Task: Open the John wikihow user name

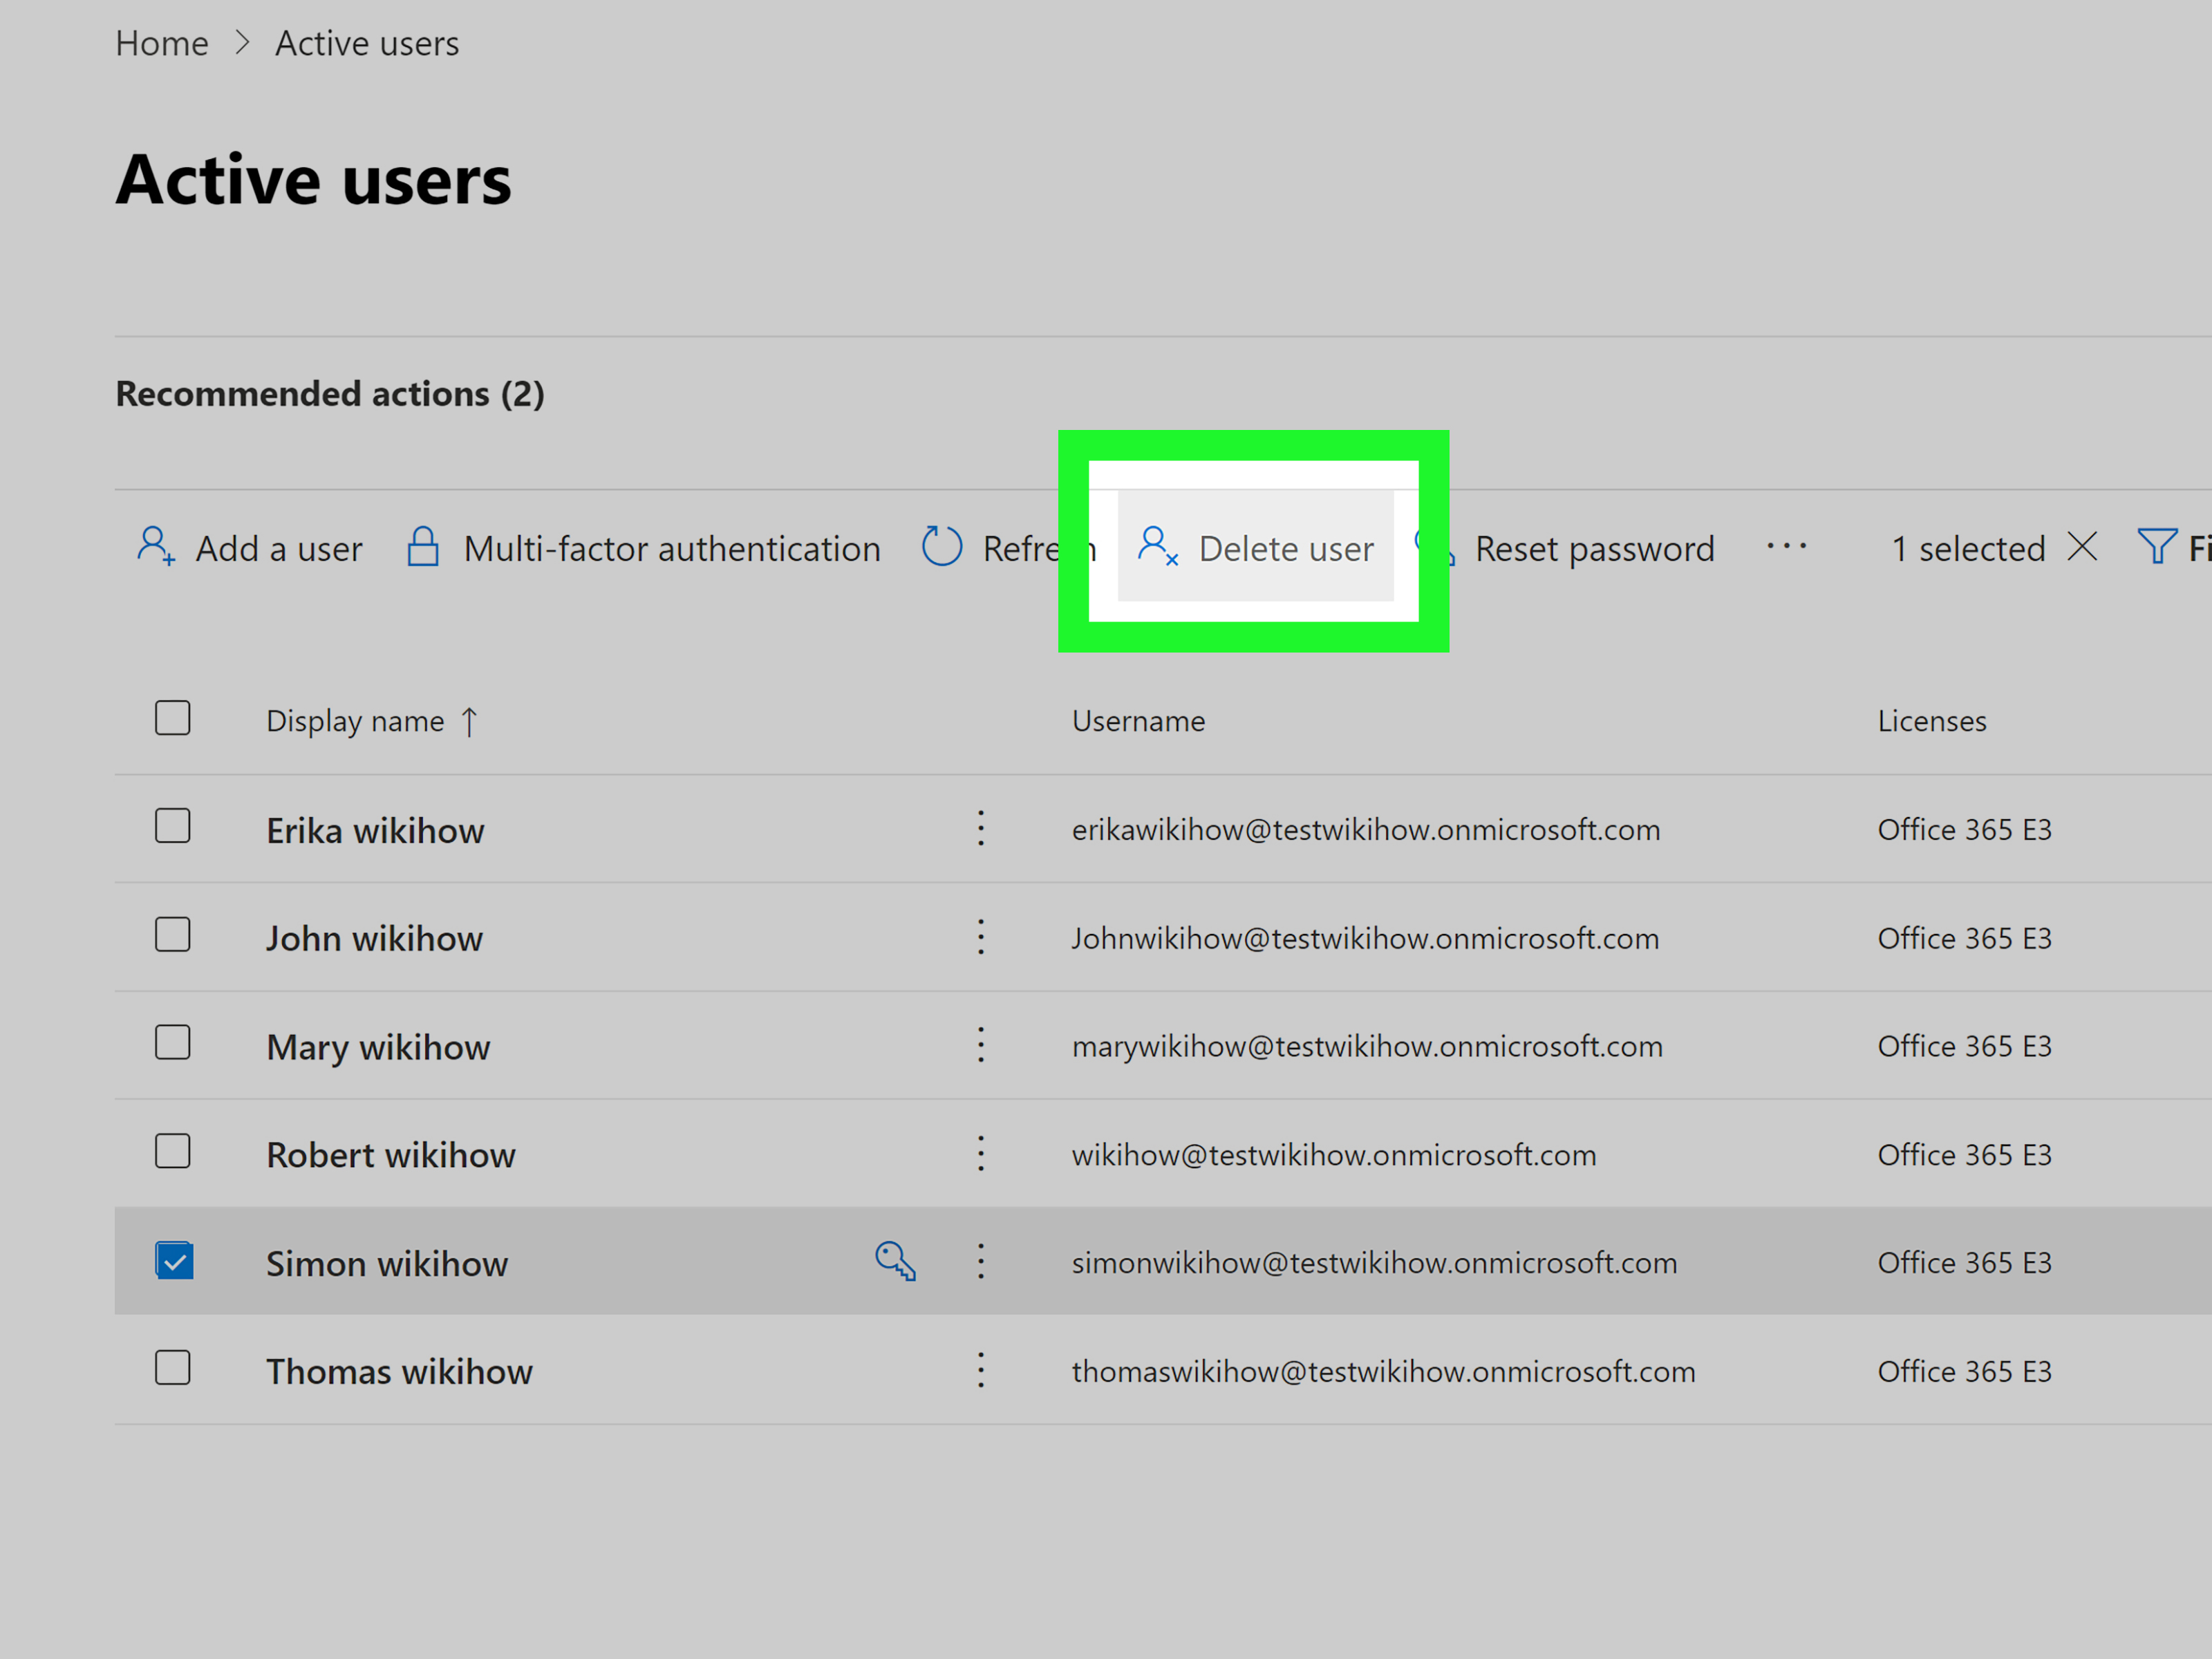Action: [x=374, y=938]
